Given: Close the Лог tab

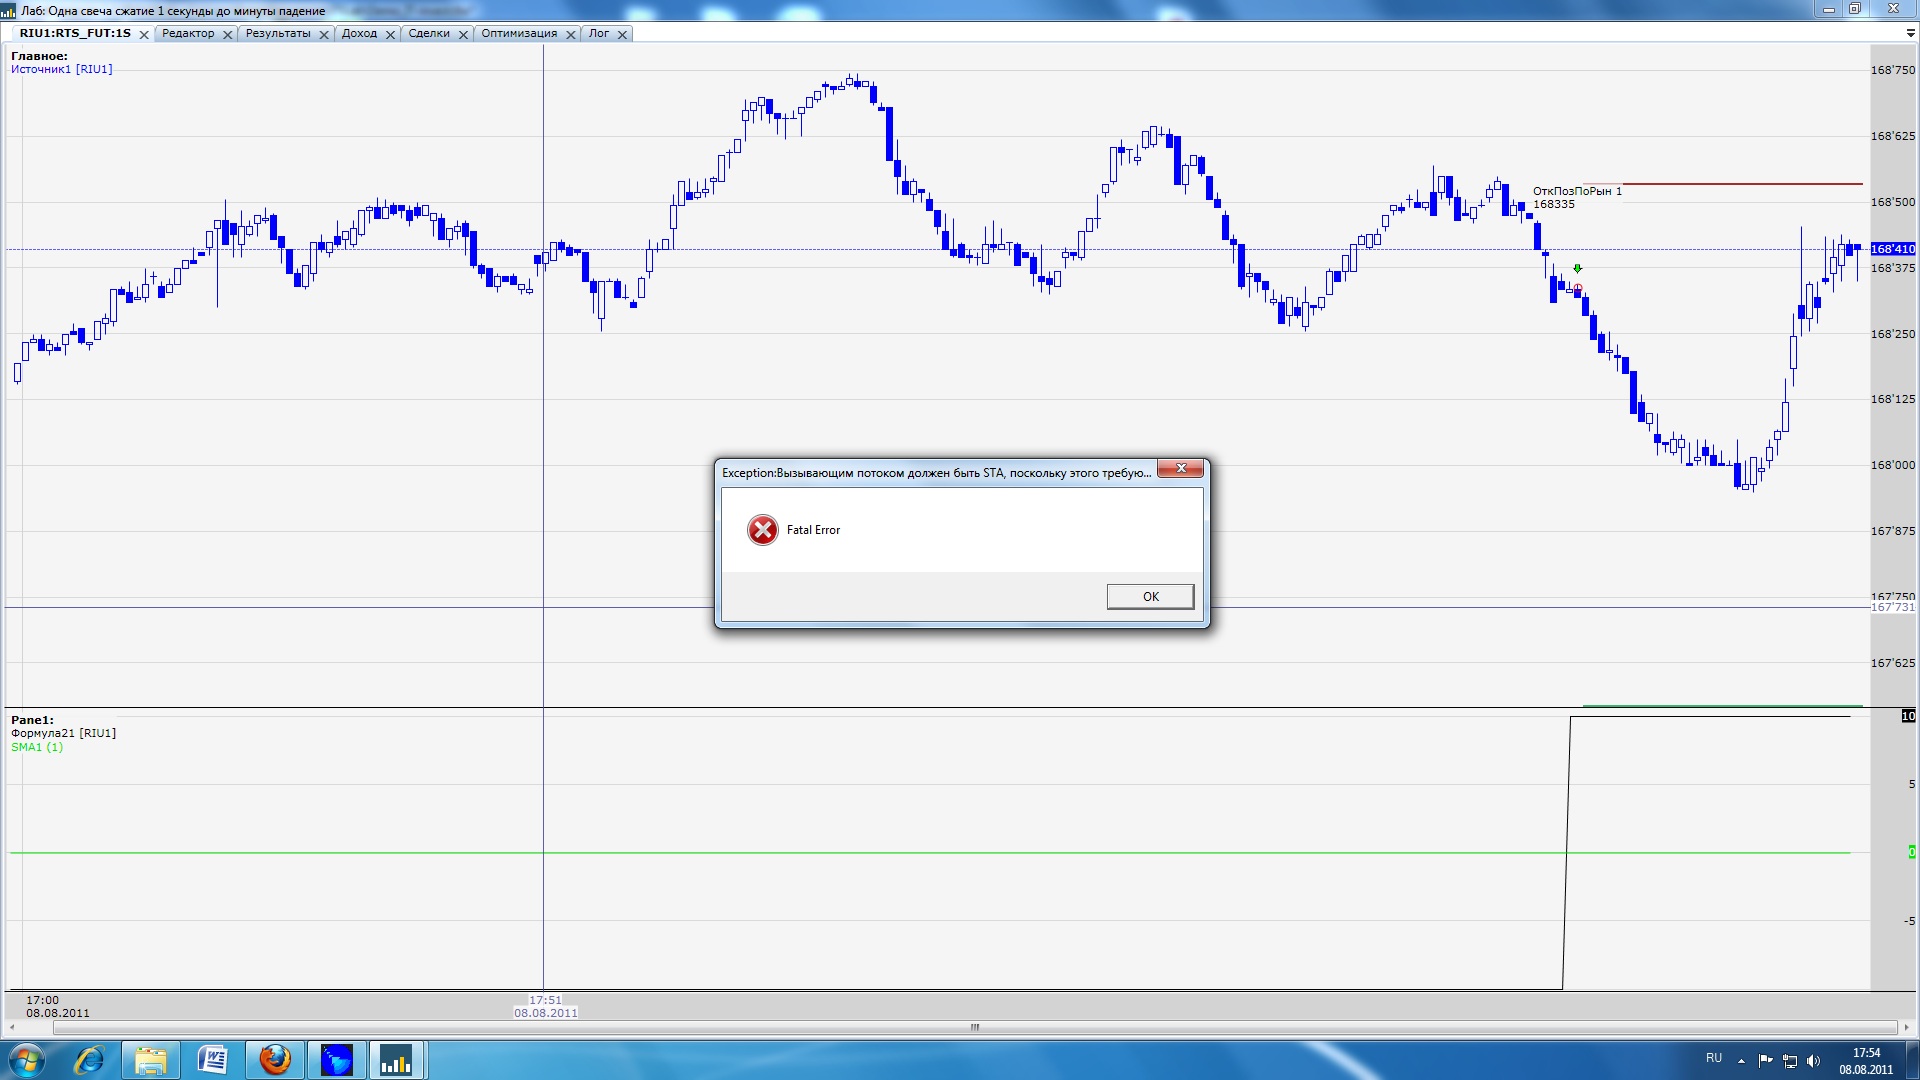Looking at the screenshot, I should click(622, 34).
